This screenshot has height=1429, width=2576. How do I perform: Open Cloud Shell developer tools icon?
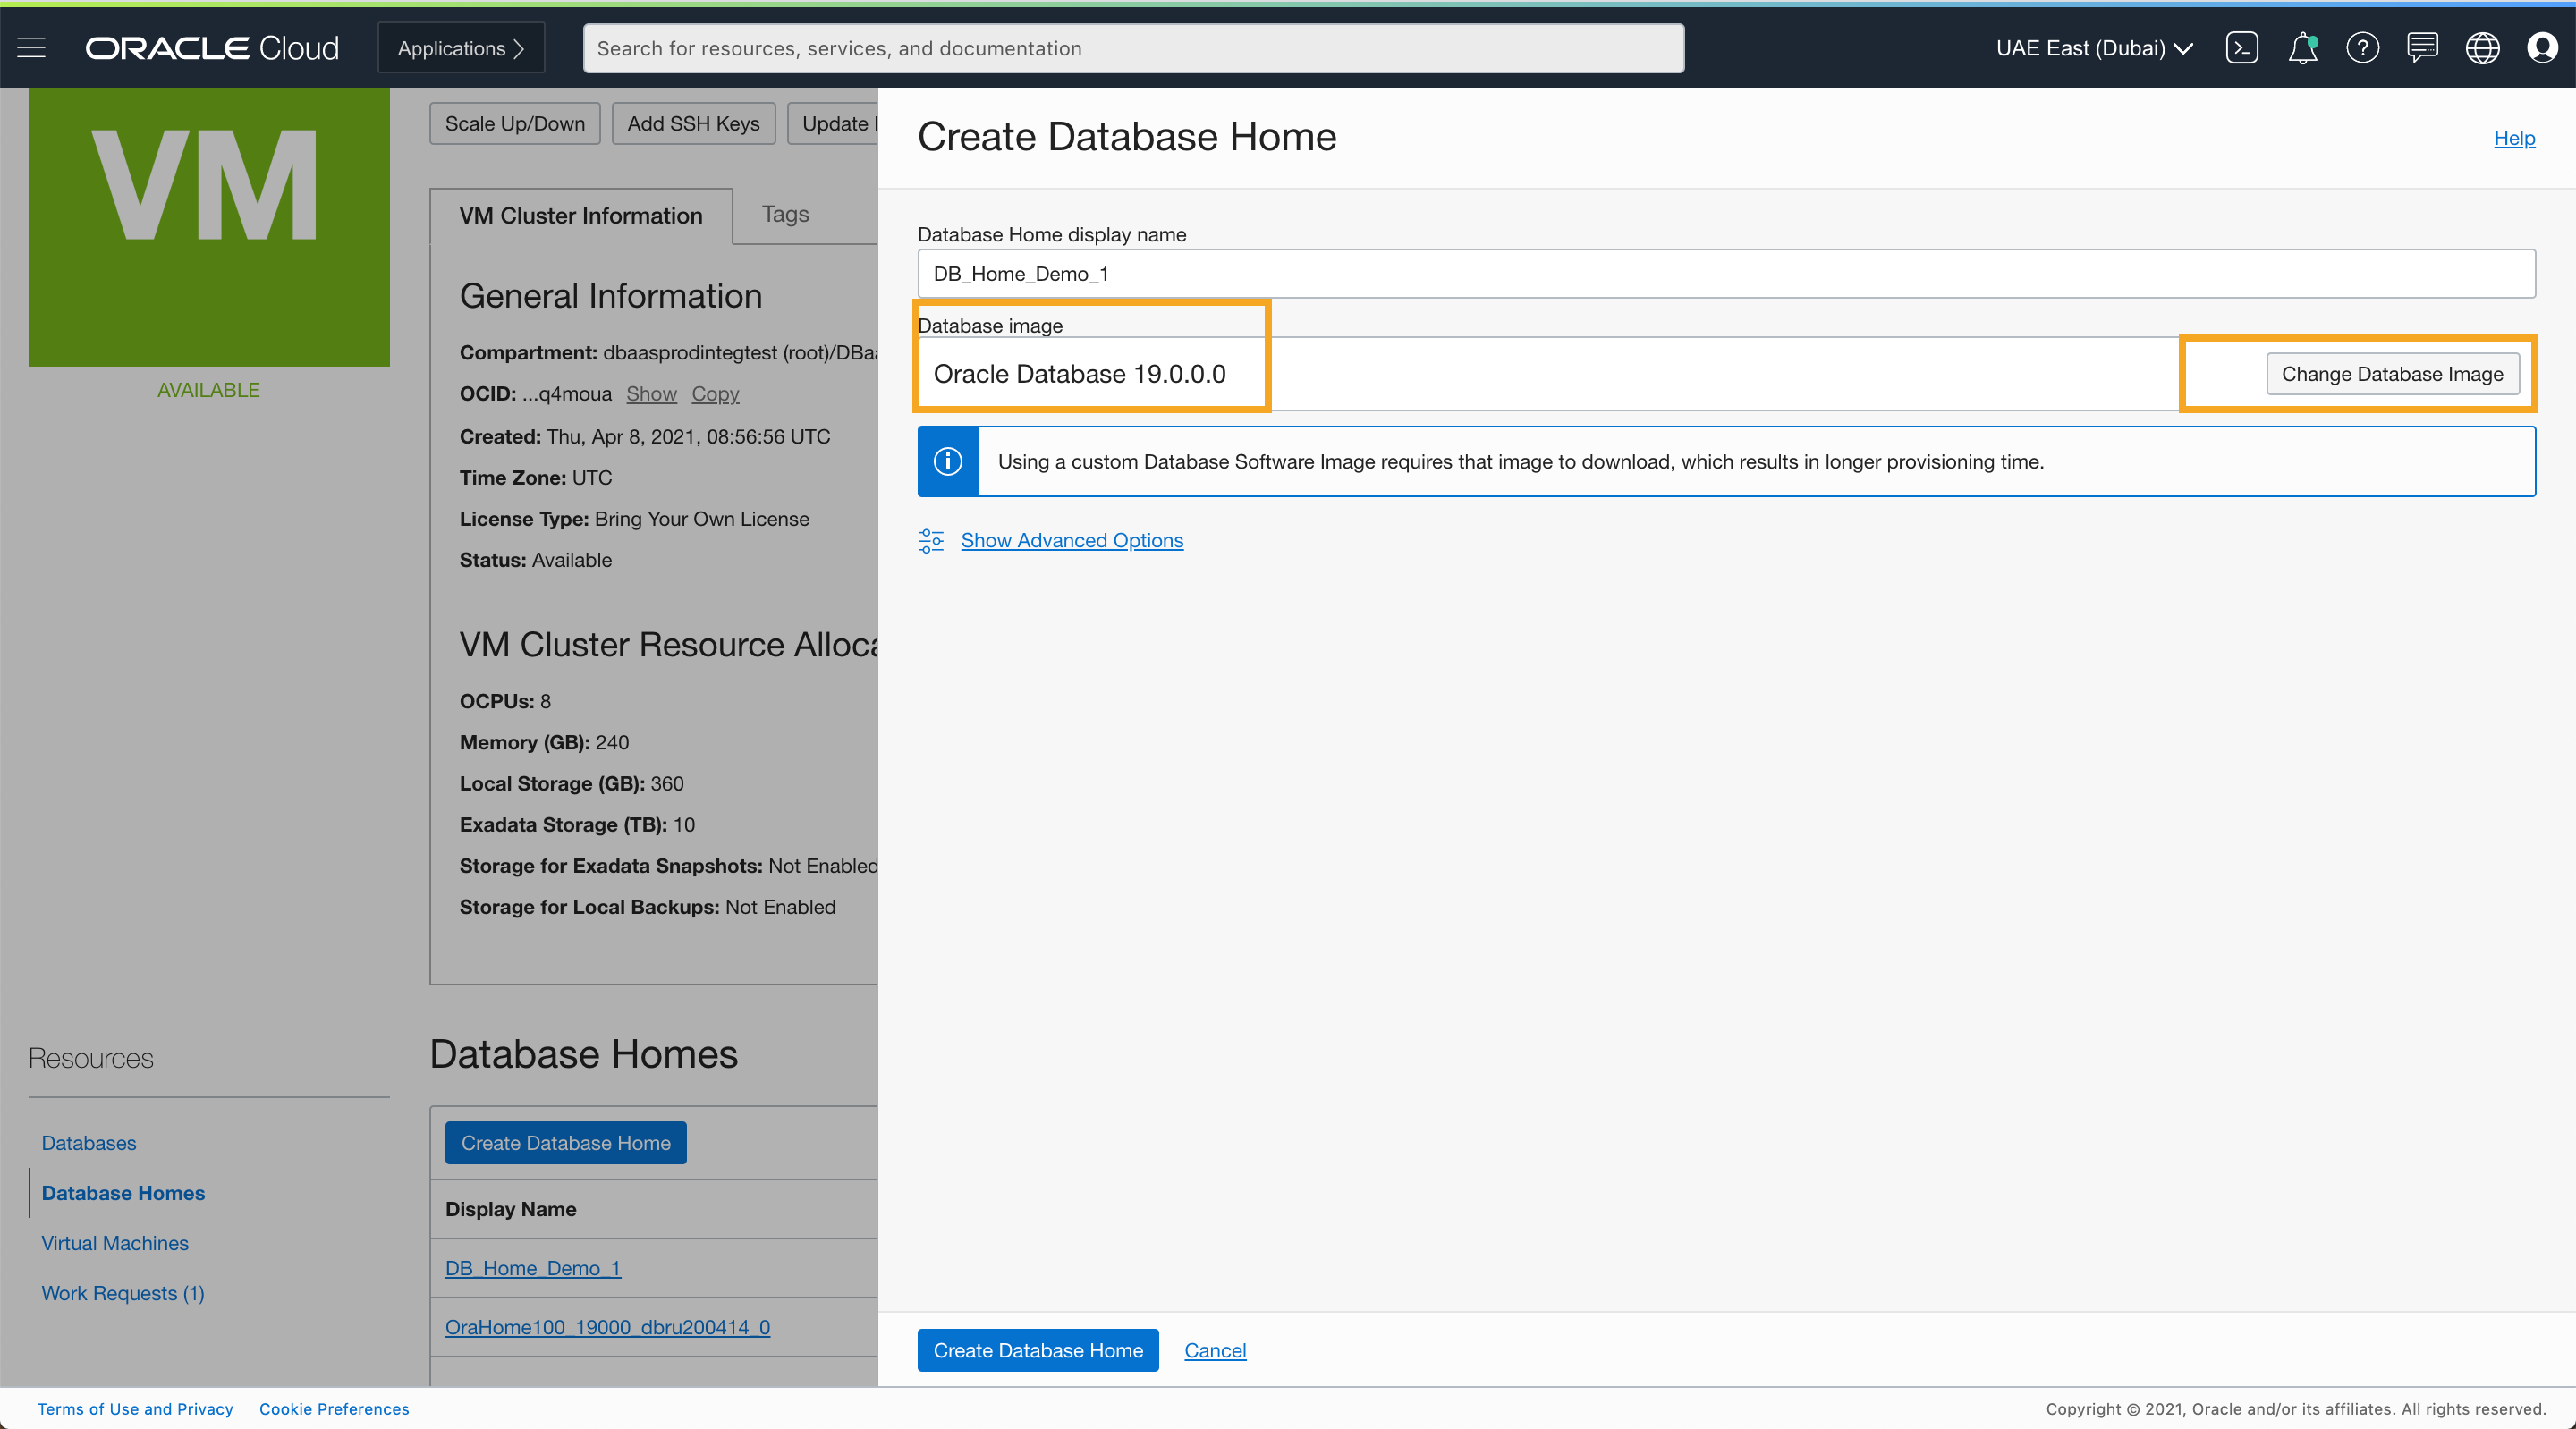point(2241,48)
